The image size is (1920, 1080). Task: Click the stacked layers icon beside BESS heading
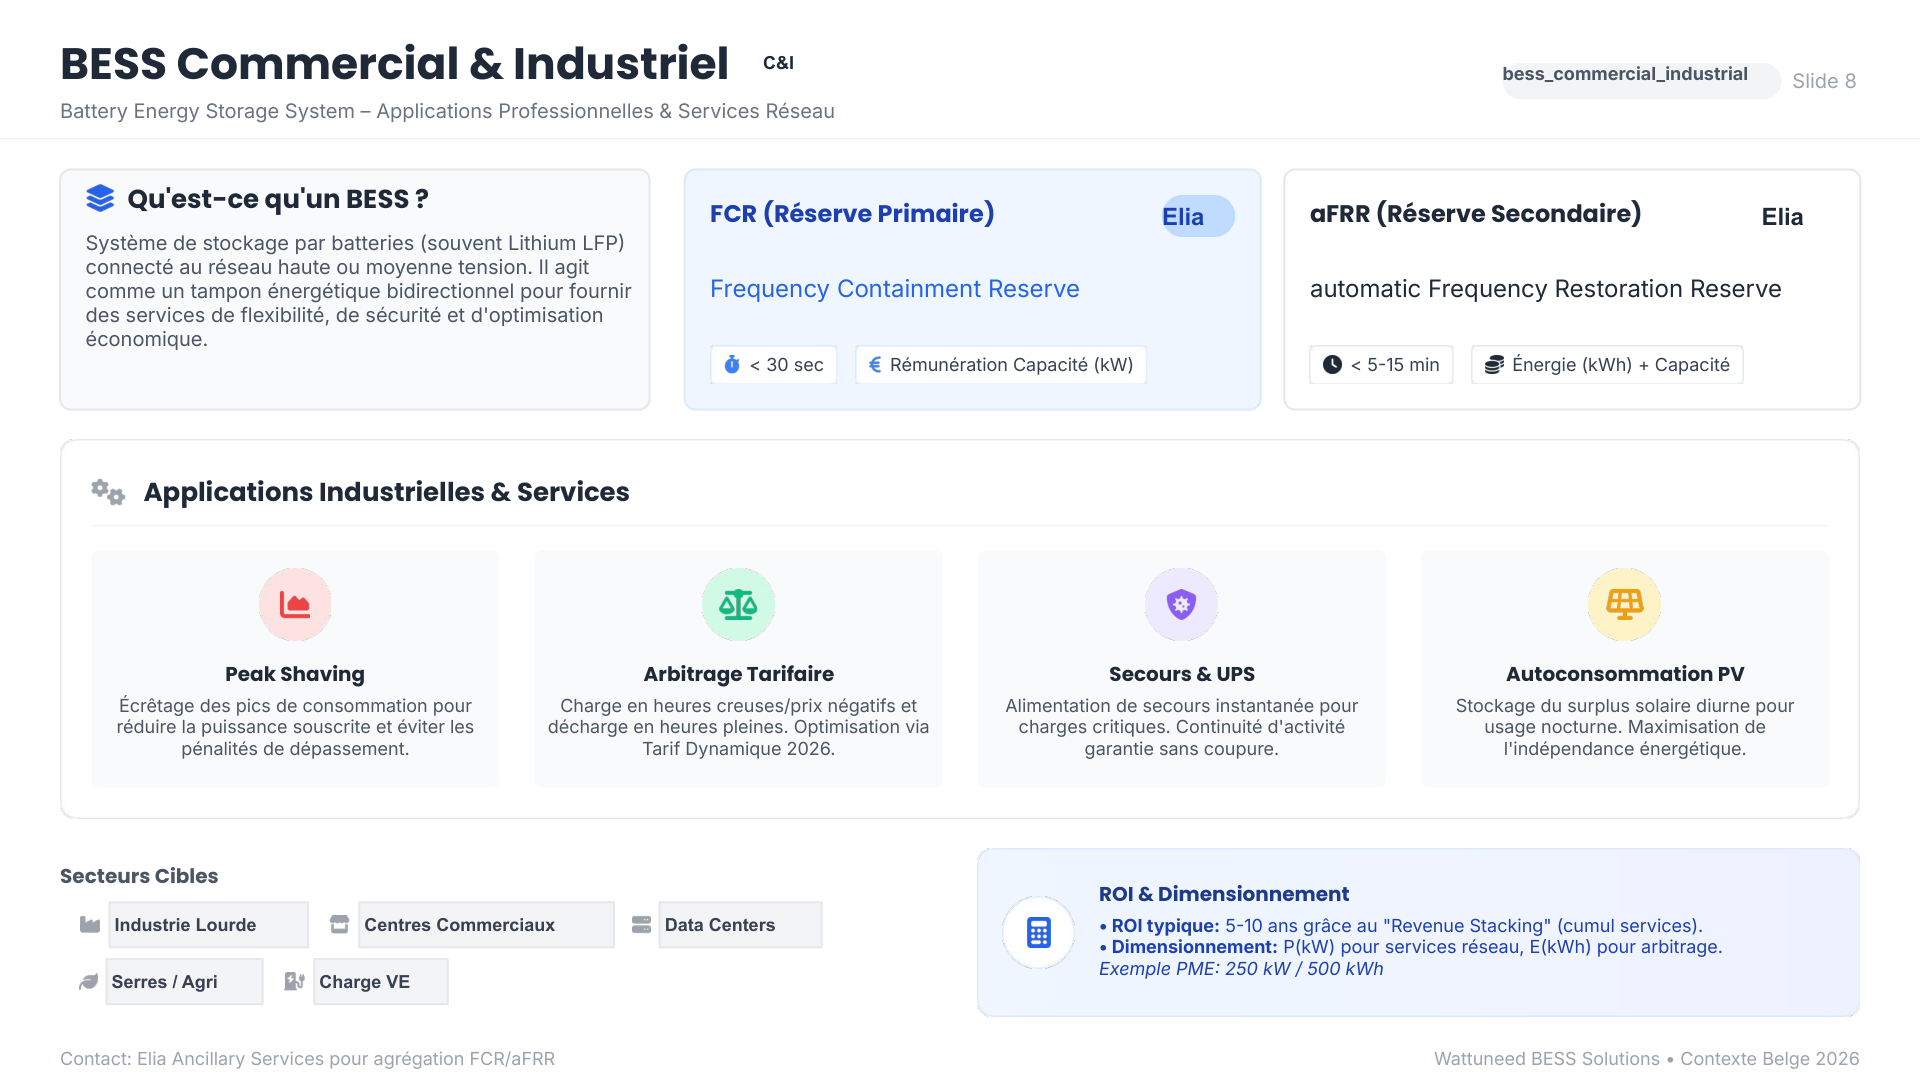pyautogui.click(x=100, y=198)
